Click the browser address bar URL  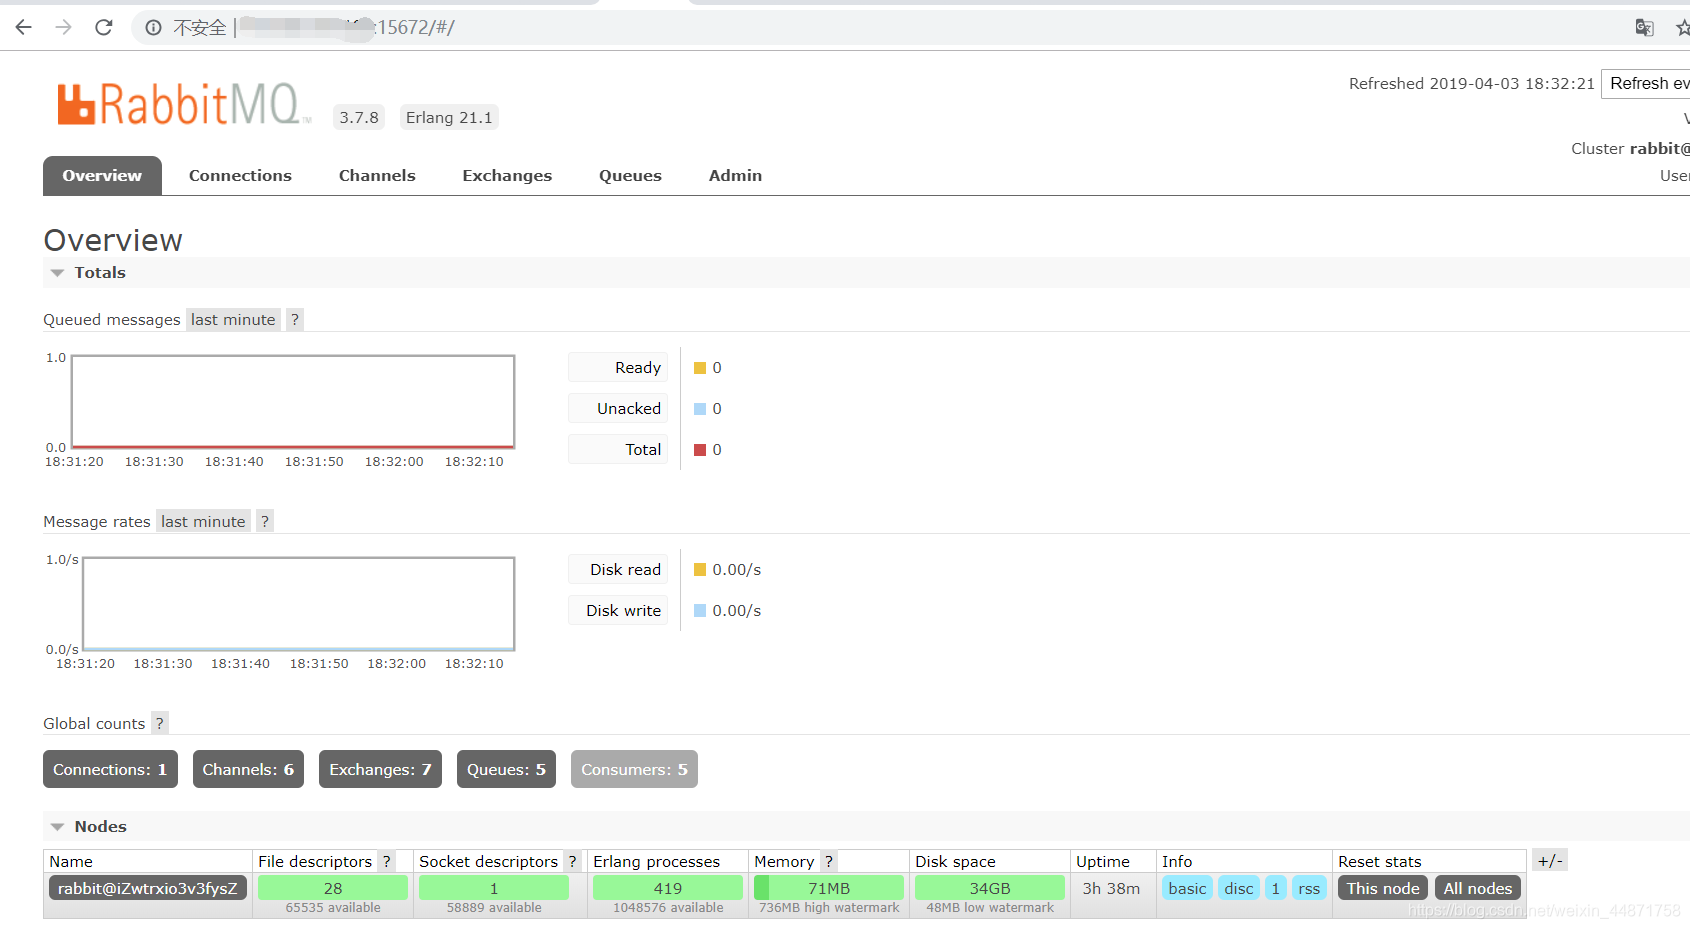[347, 27]
